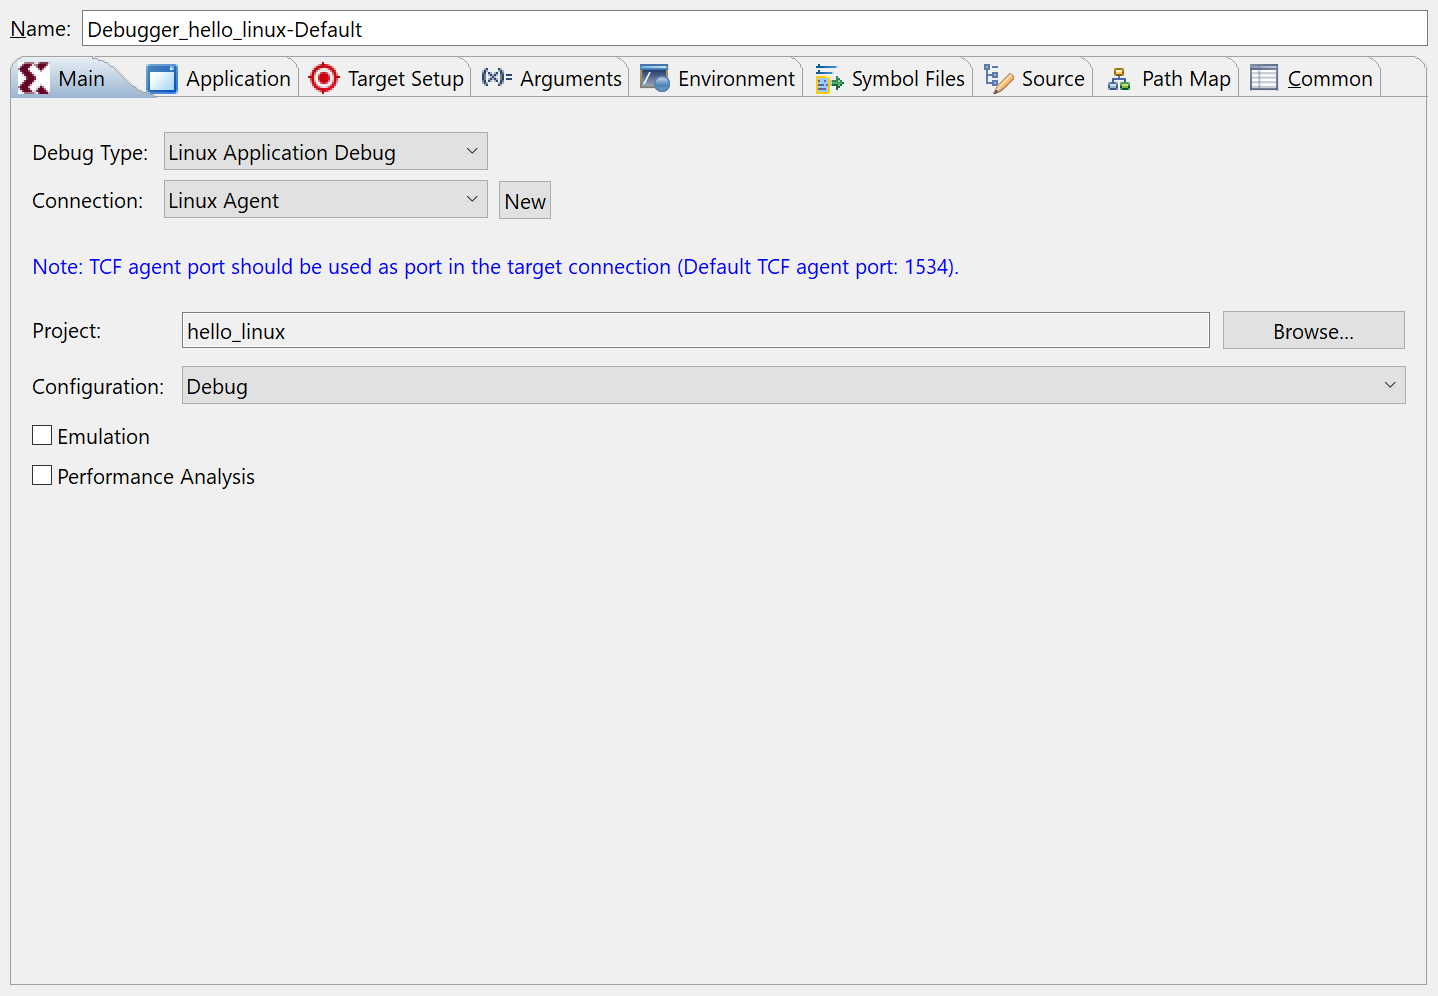Open the Connection dropdown

[326, 199]
